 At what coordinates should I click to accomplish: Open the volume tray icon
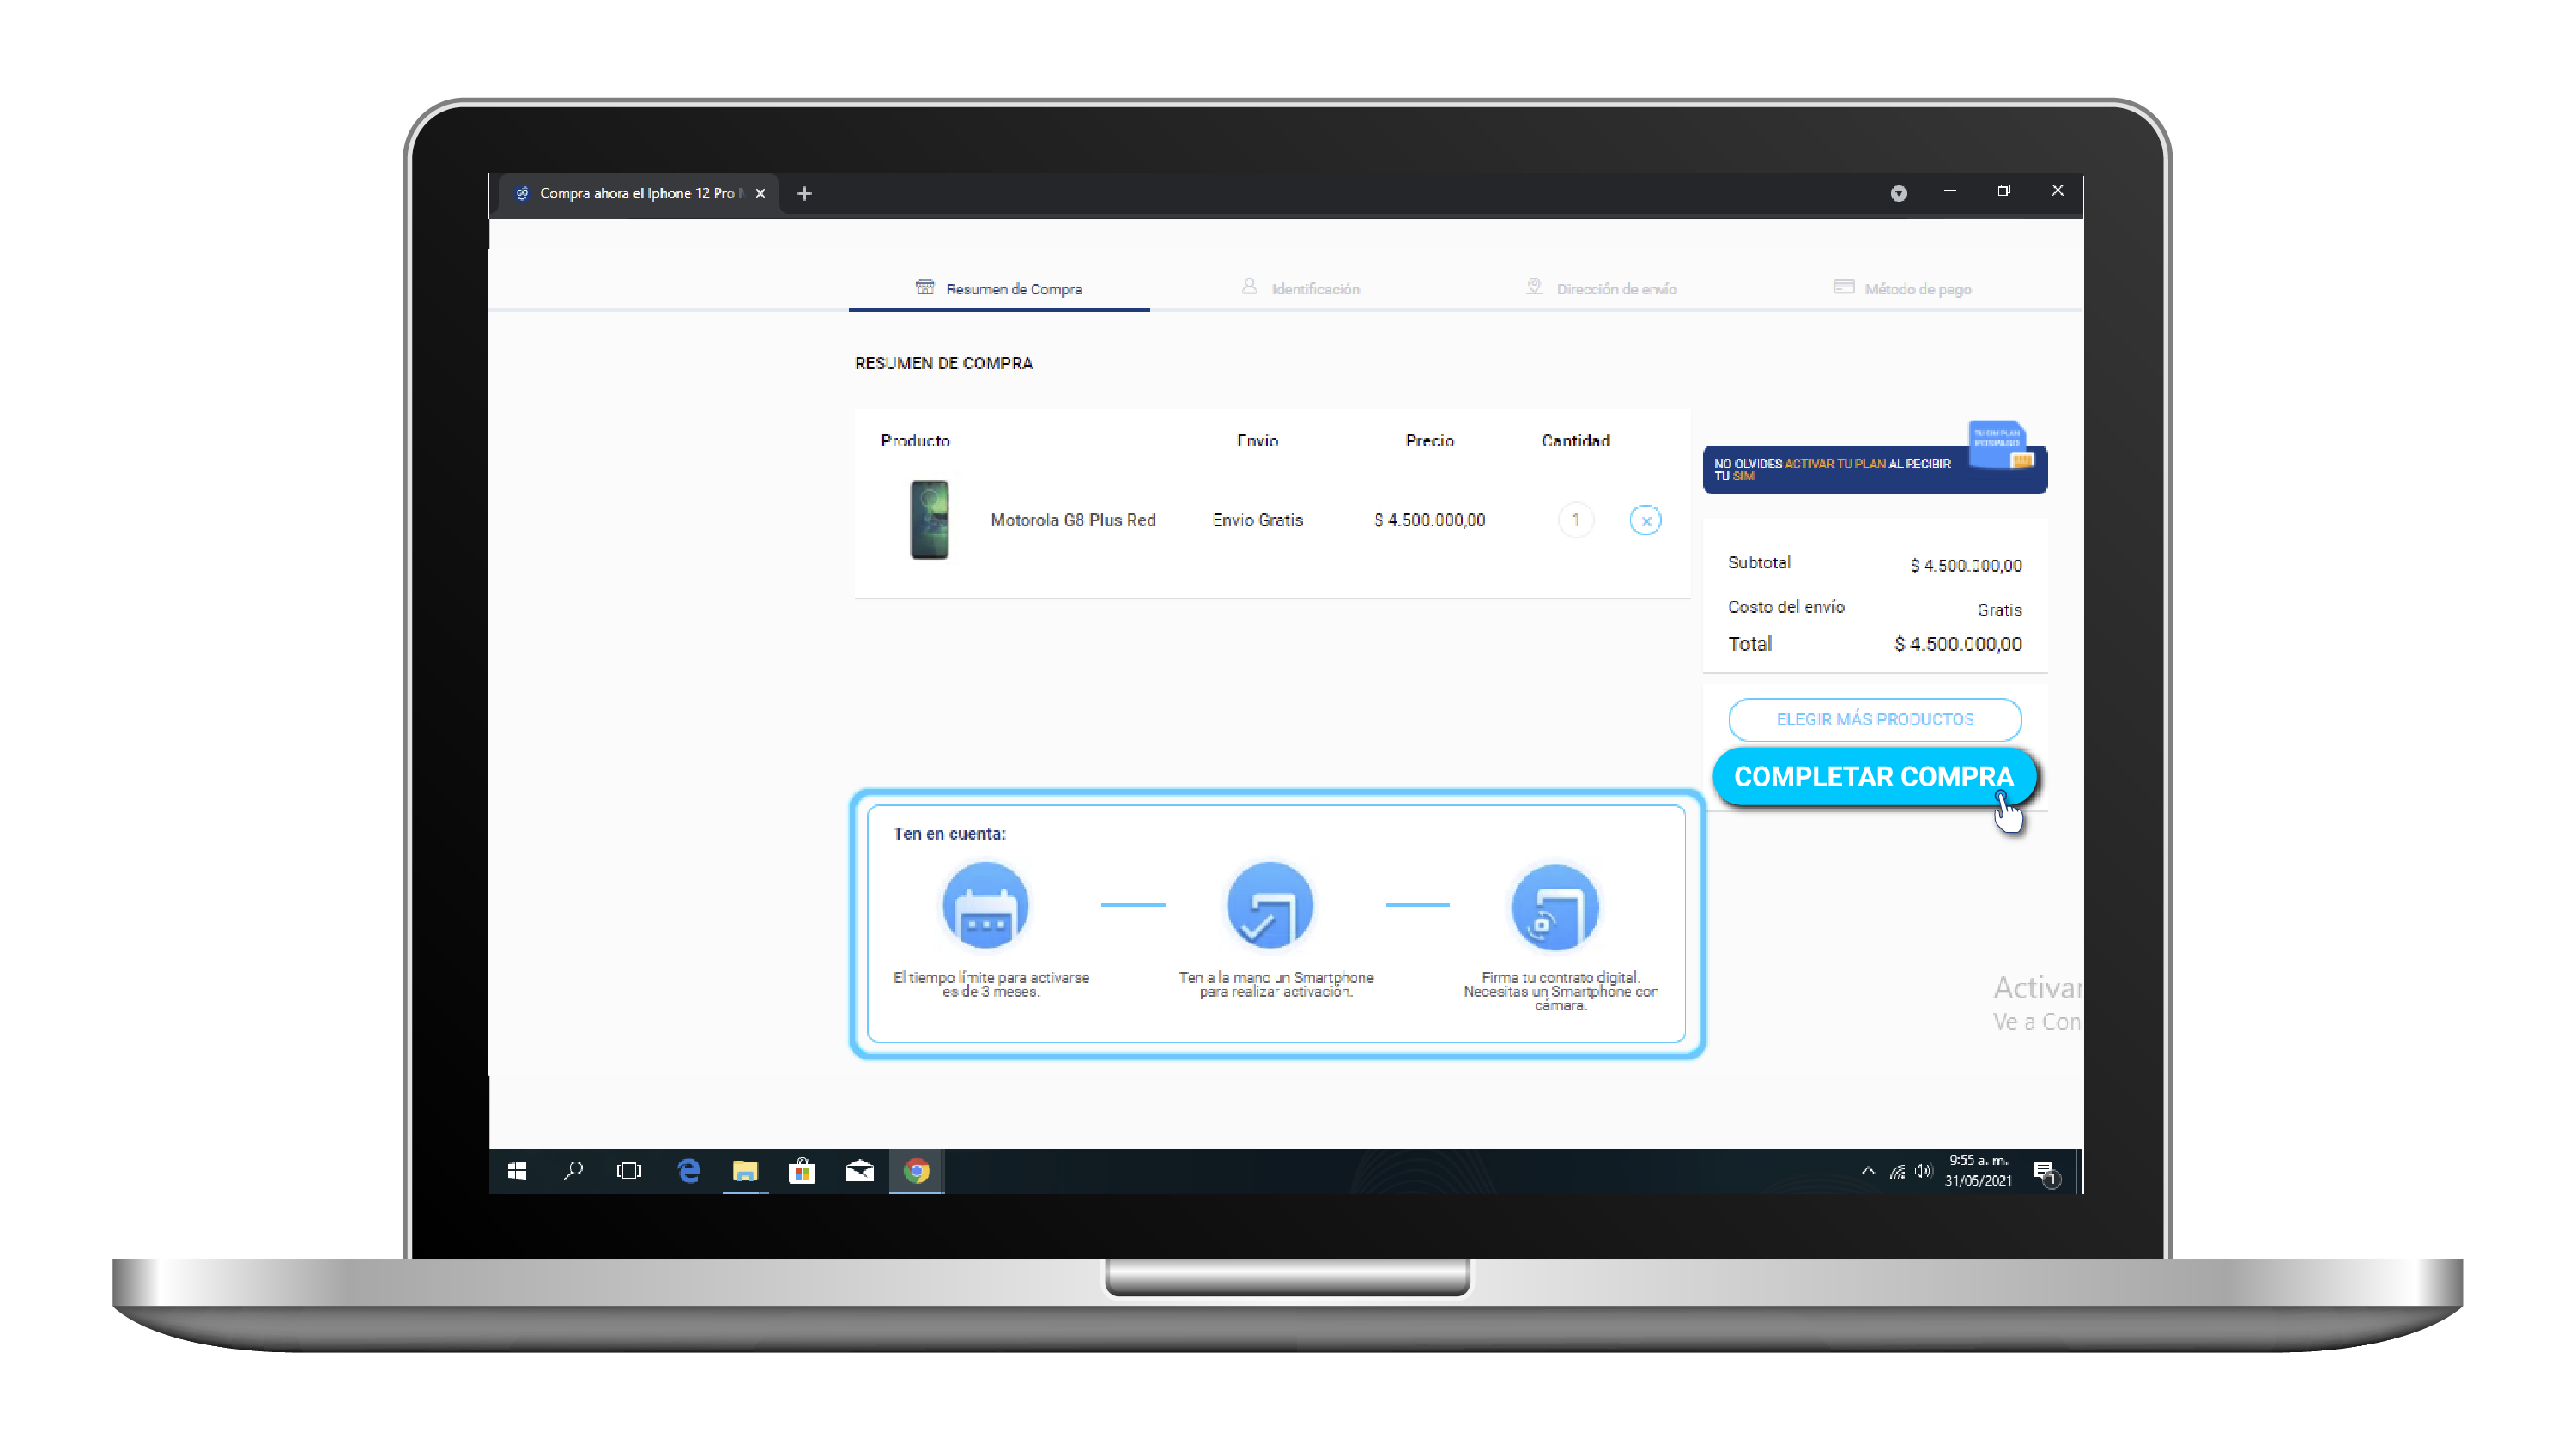[1923, 1171]
